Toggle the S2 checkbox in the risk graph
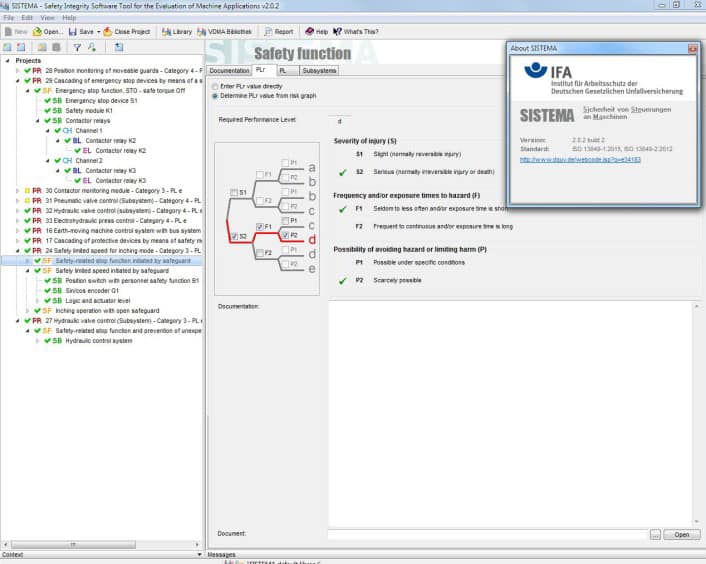706x564 pixels. tap(234, 236)
